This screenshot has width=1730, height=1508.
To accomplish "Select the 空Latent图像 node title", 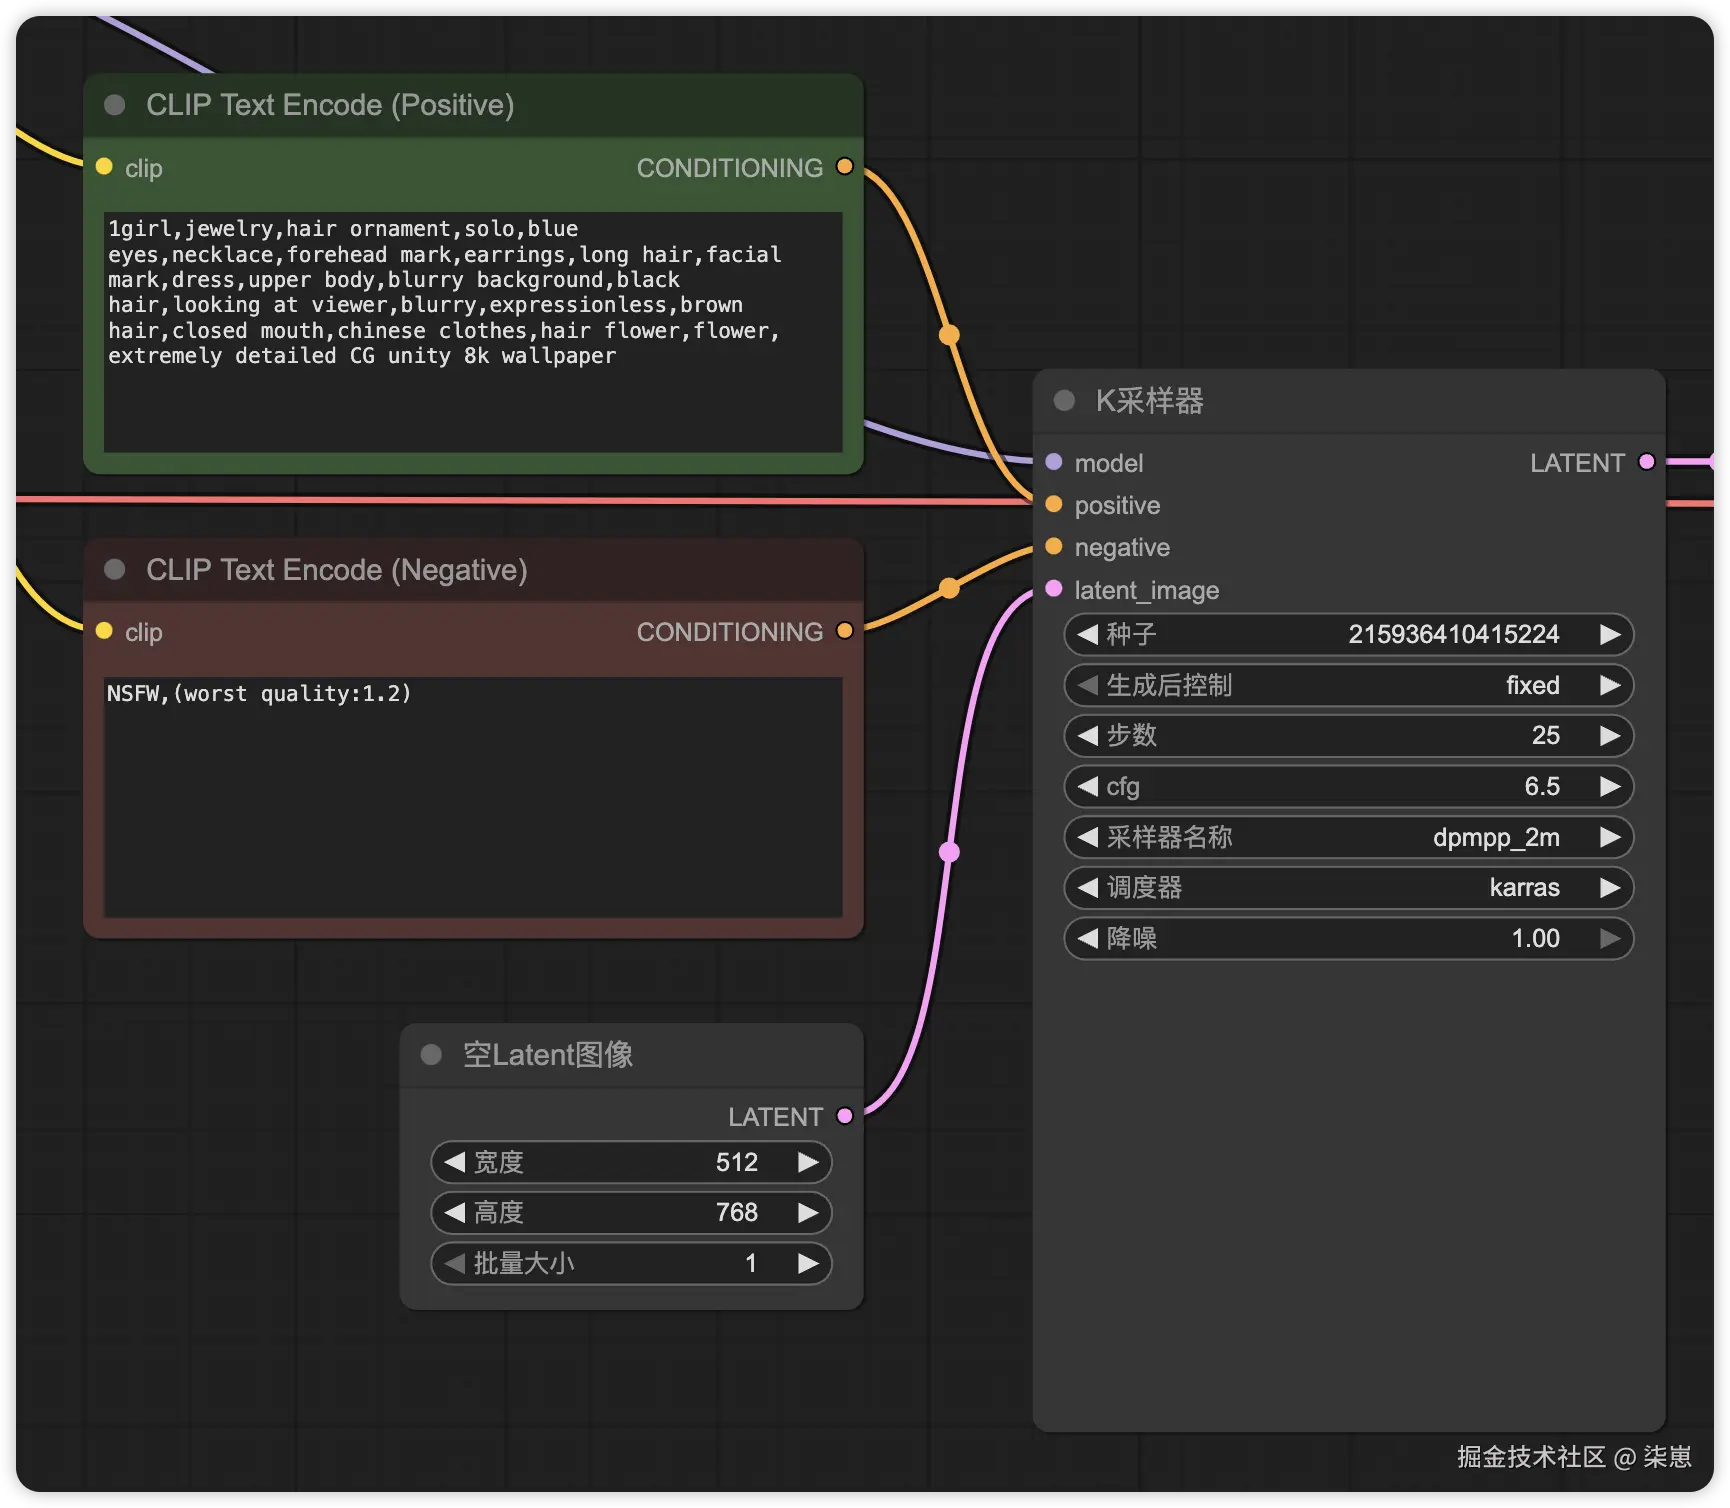I will tap(548, 1055).
